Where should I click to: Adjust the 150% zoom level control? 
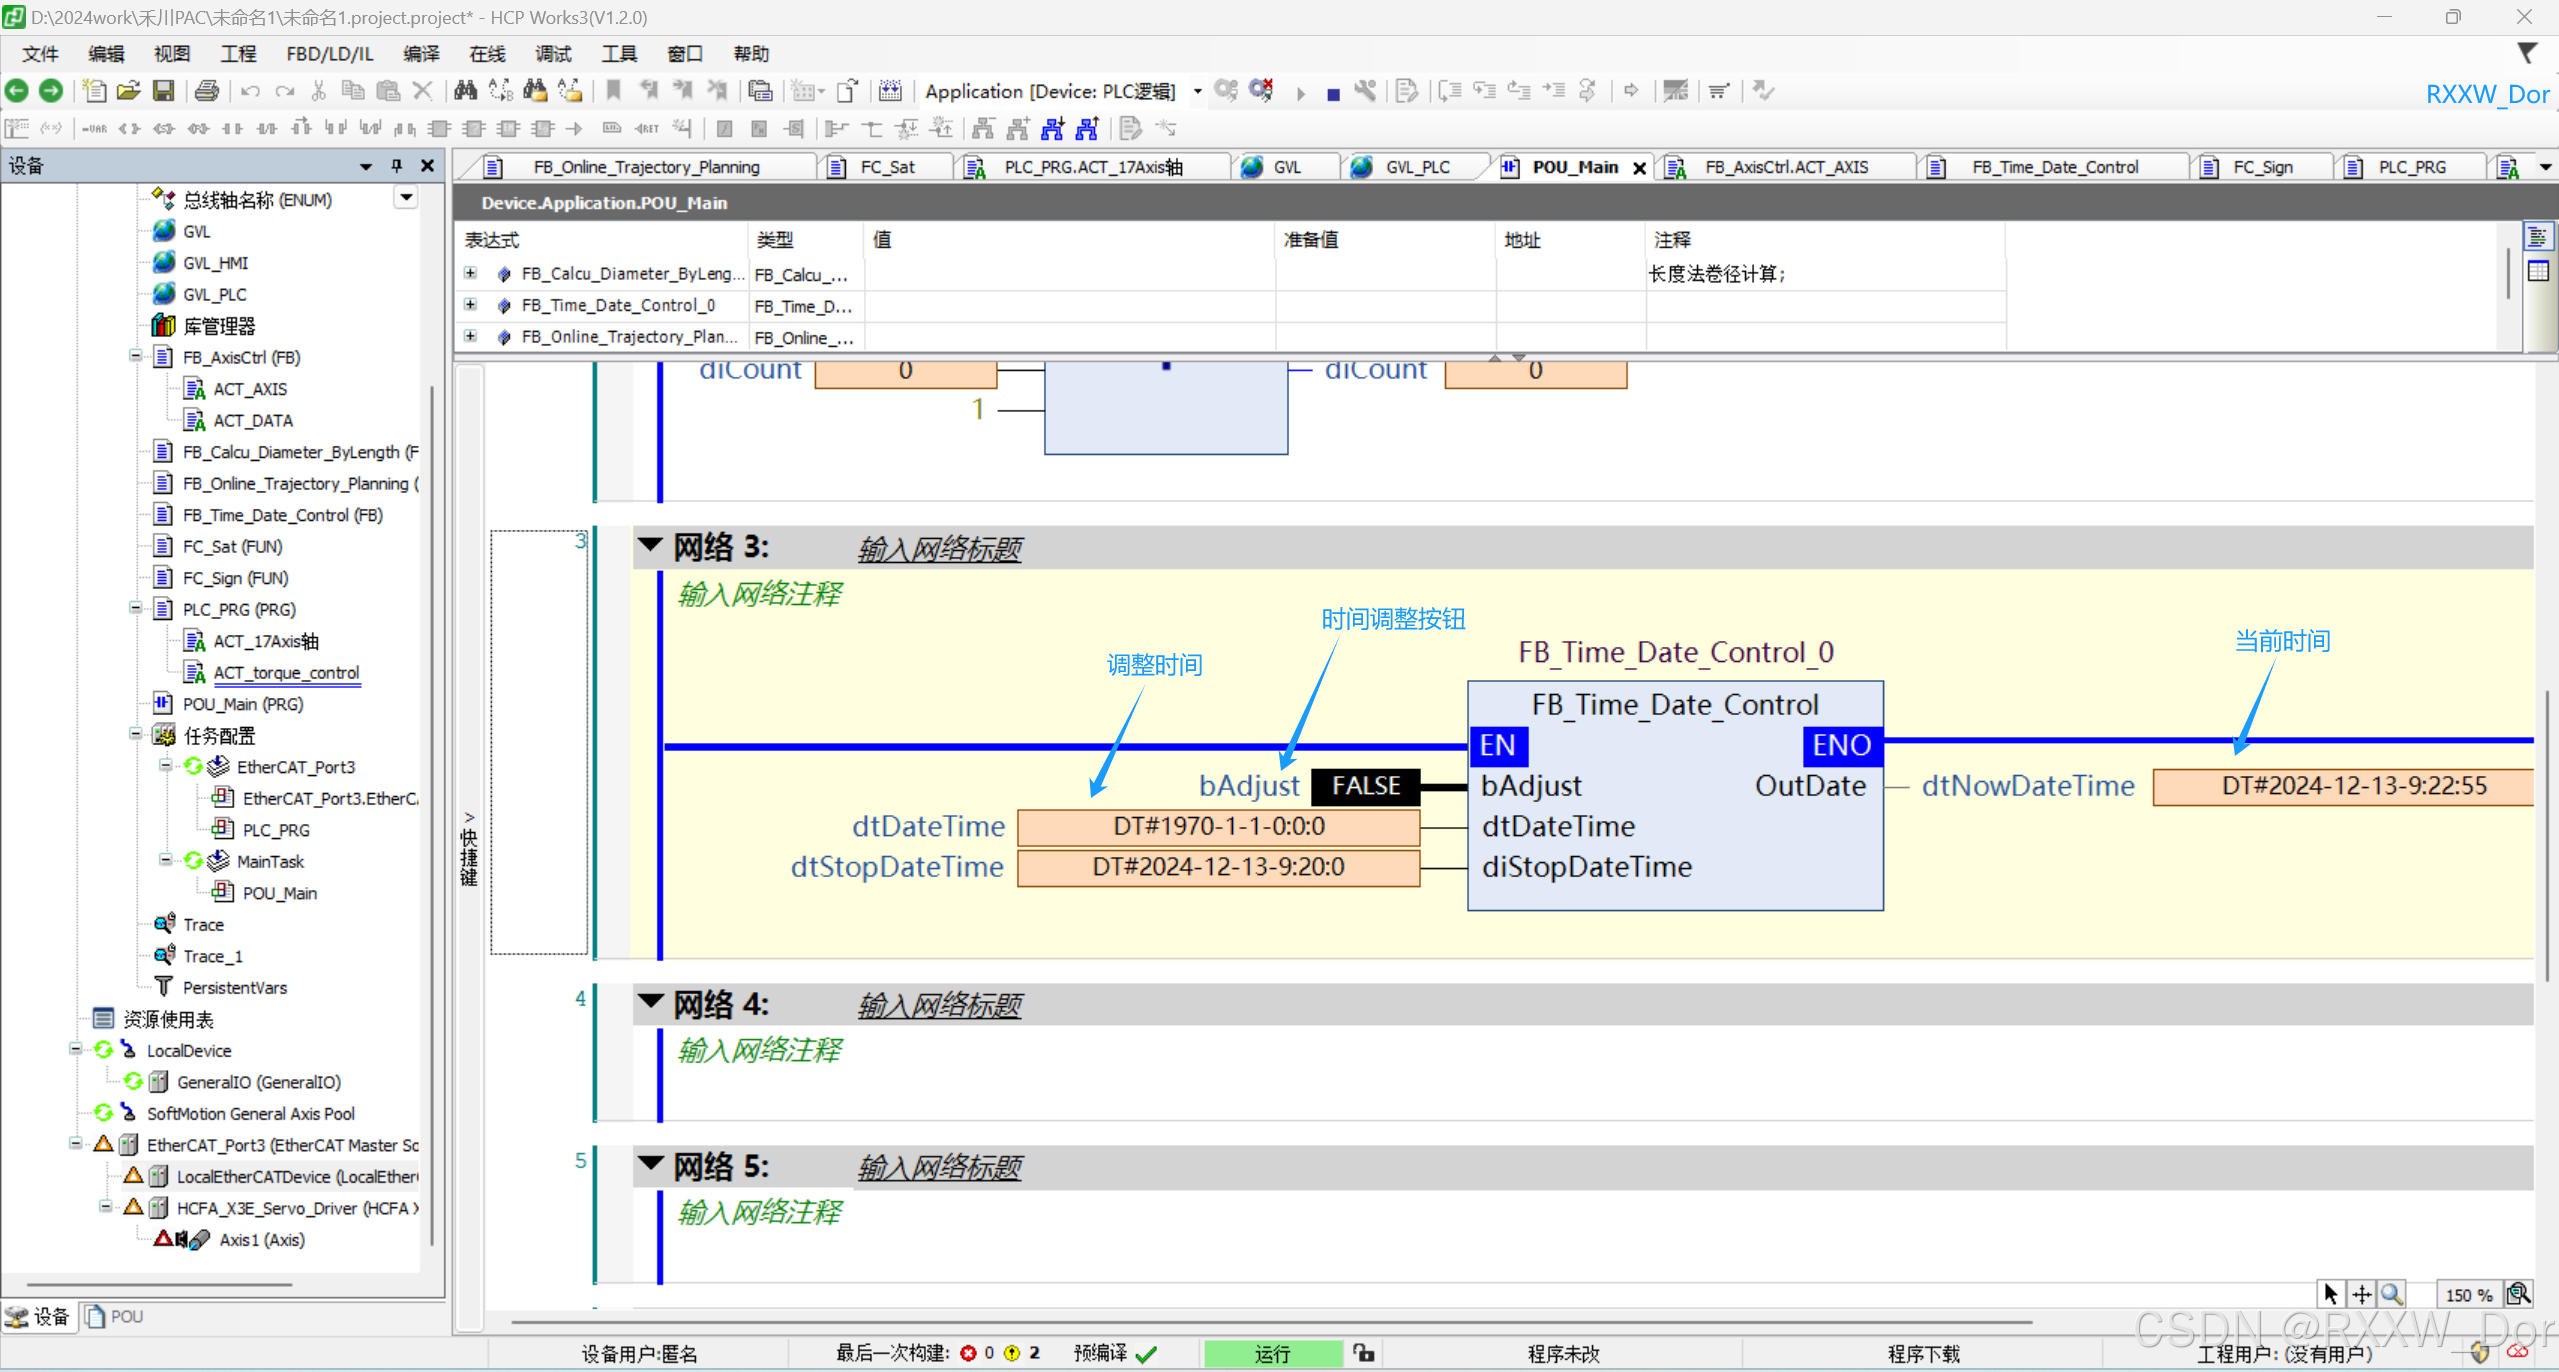(2468, 1293)
